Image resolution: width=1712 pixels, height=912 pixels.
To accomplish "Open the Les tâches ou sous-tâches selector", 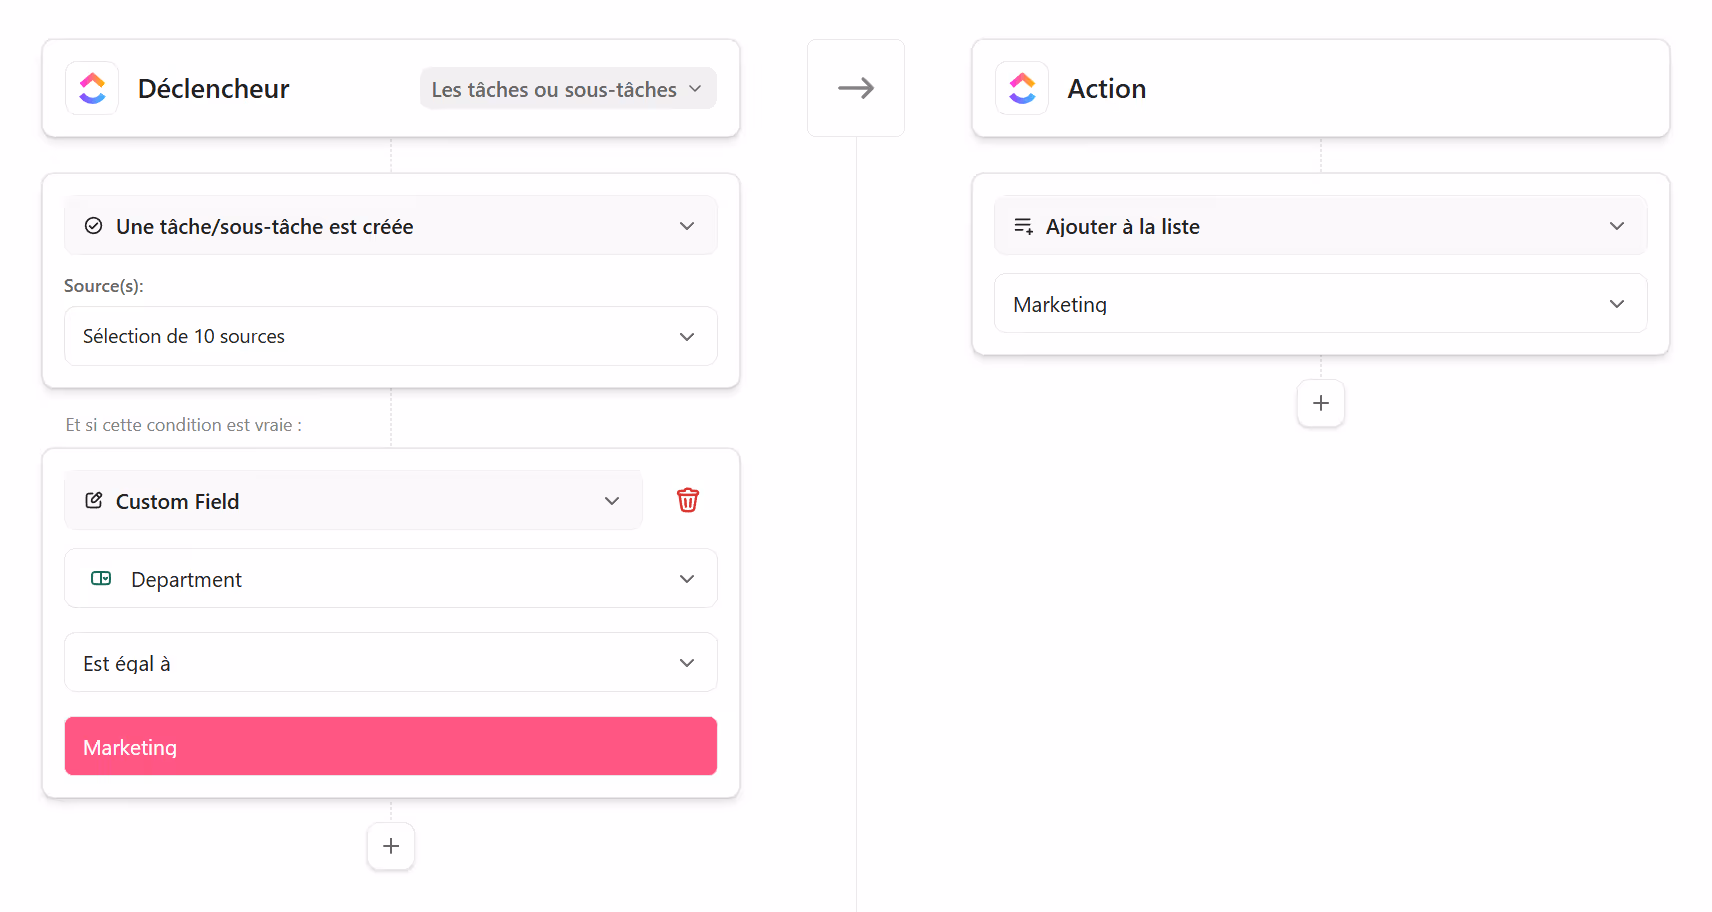I will 566,89.
